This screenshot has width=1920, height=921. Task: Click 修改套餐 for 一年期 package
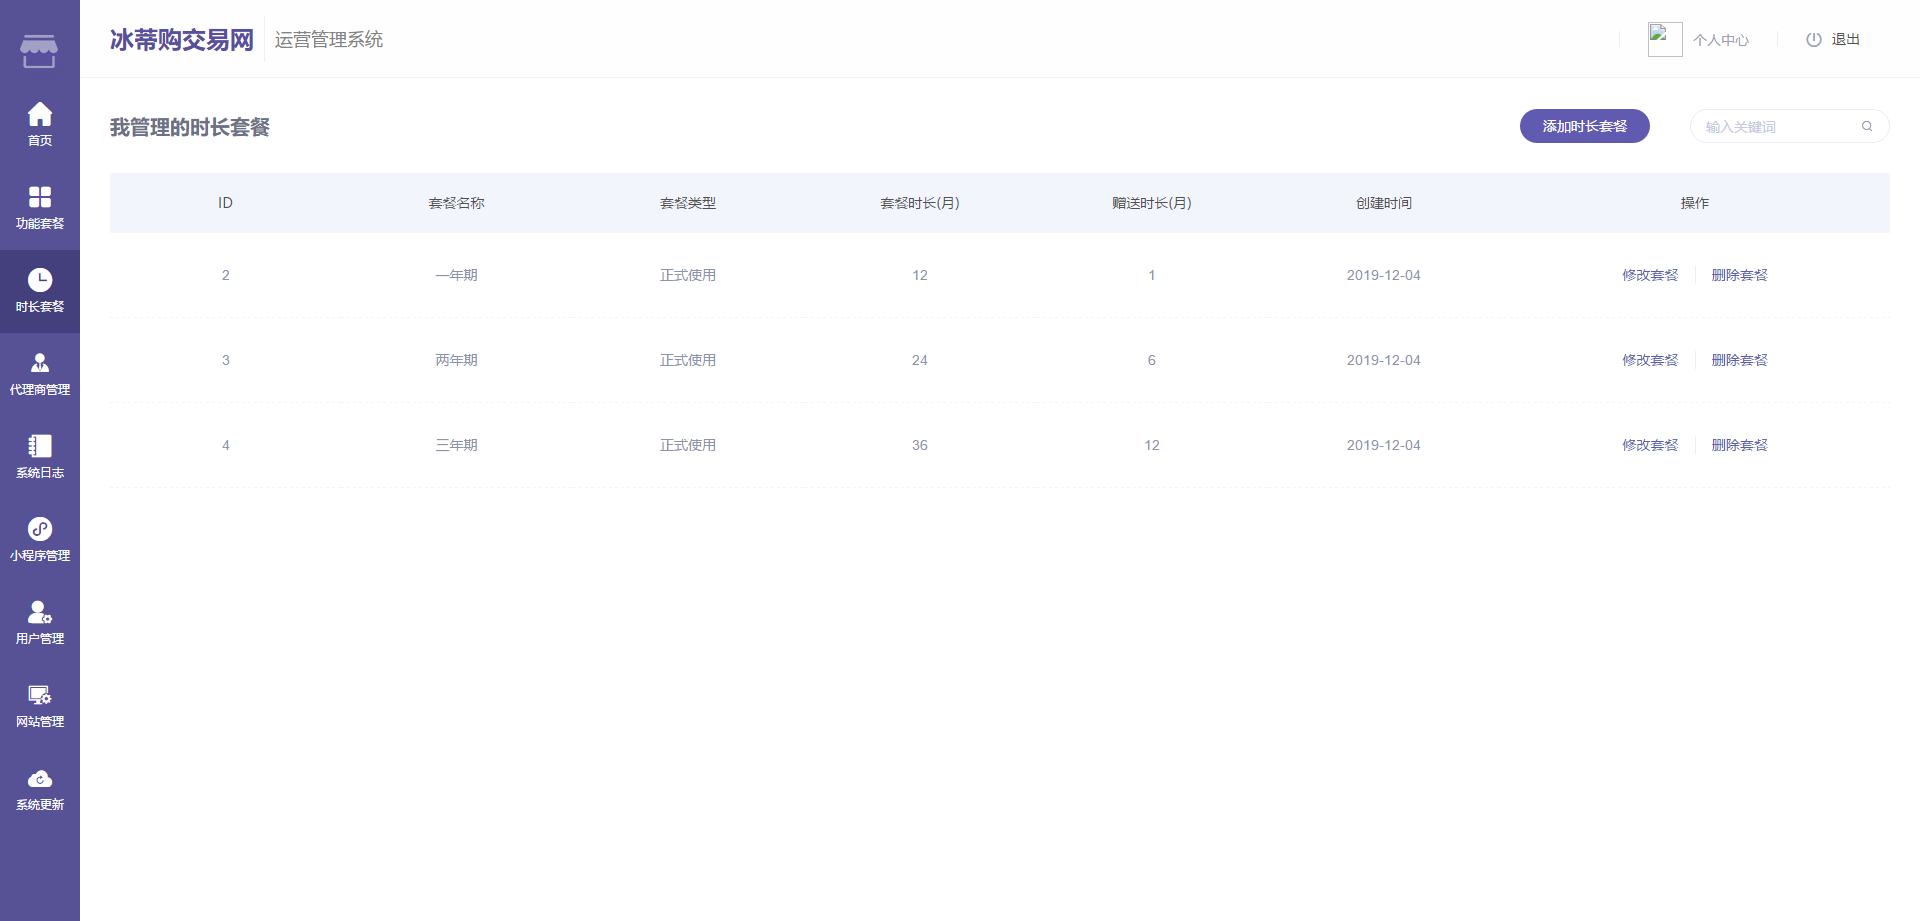(x=1650, y=275)
